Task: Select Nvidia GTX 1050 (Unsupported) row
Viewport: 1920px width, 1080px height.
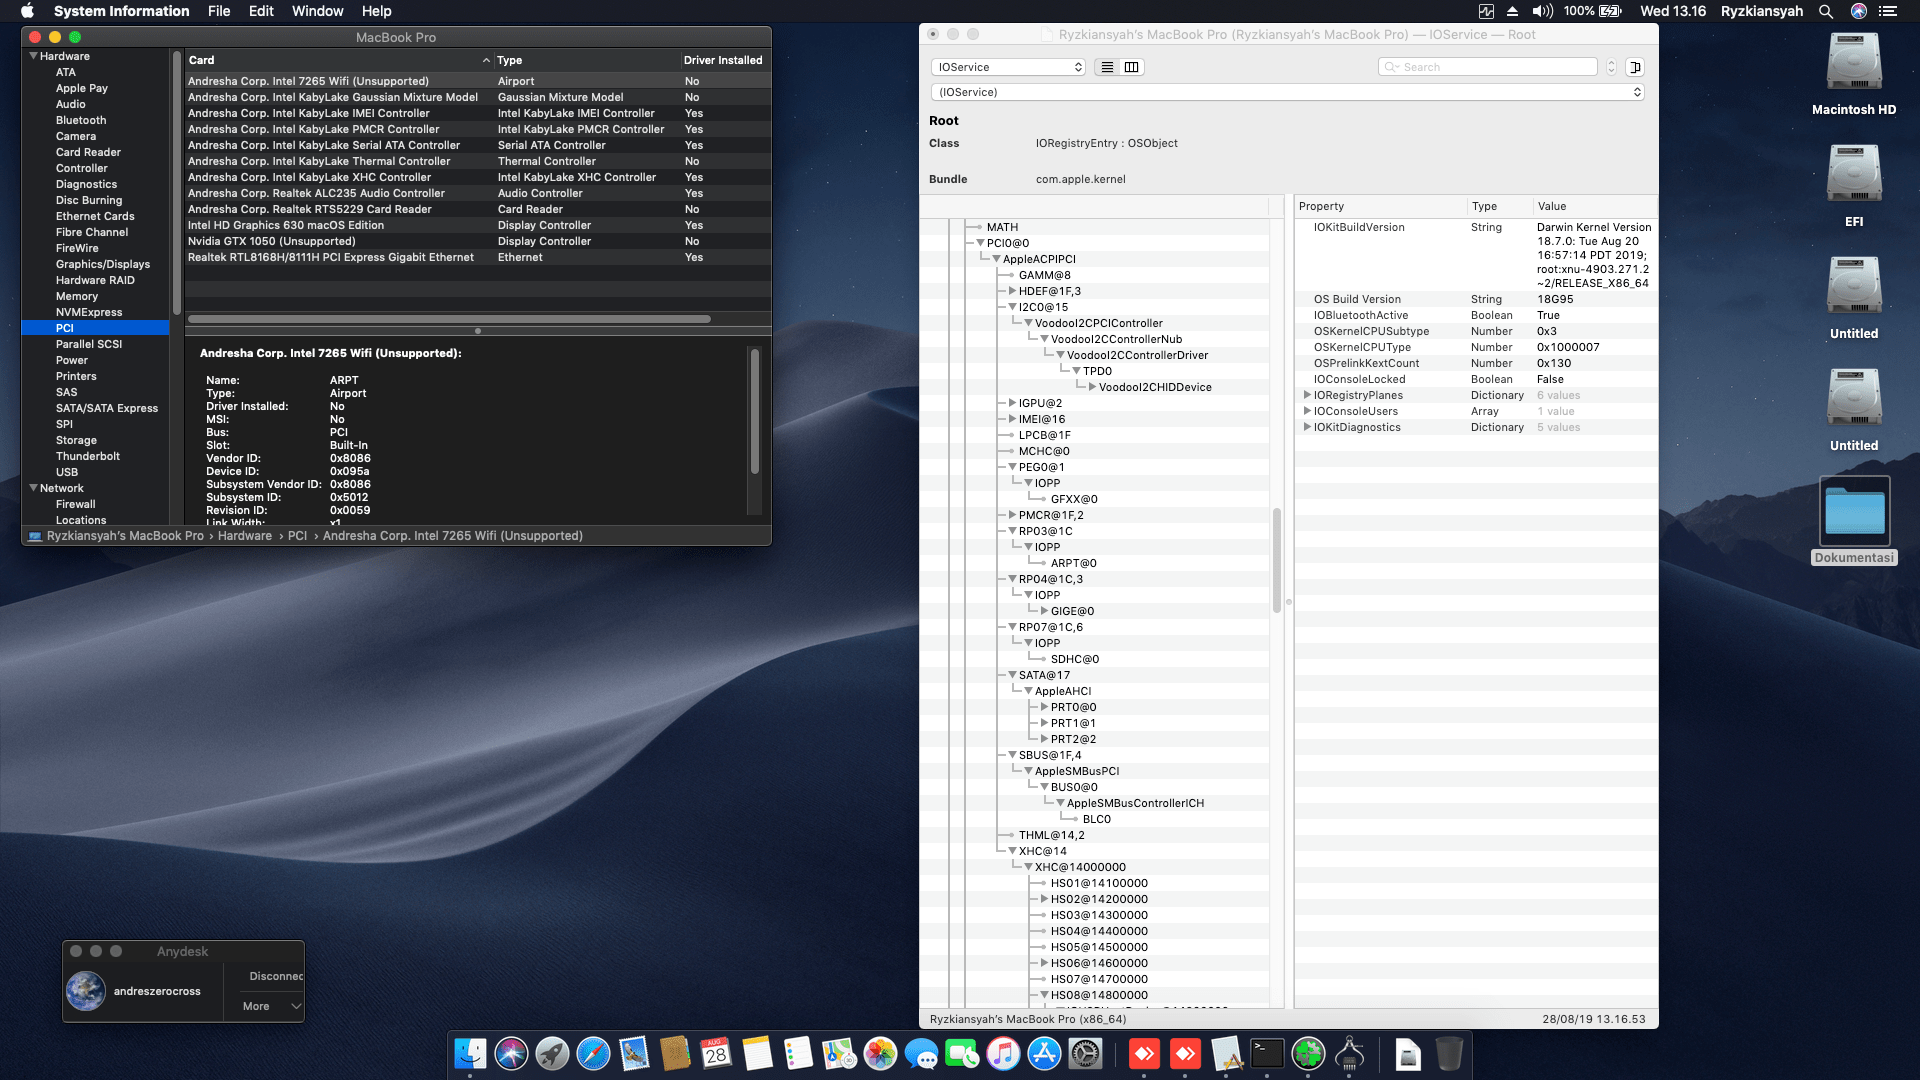Action: (x=478, y=241)
